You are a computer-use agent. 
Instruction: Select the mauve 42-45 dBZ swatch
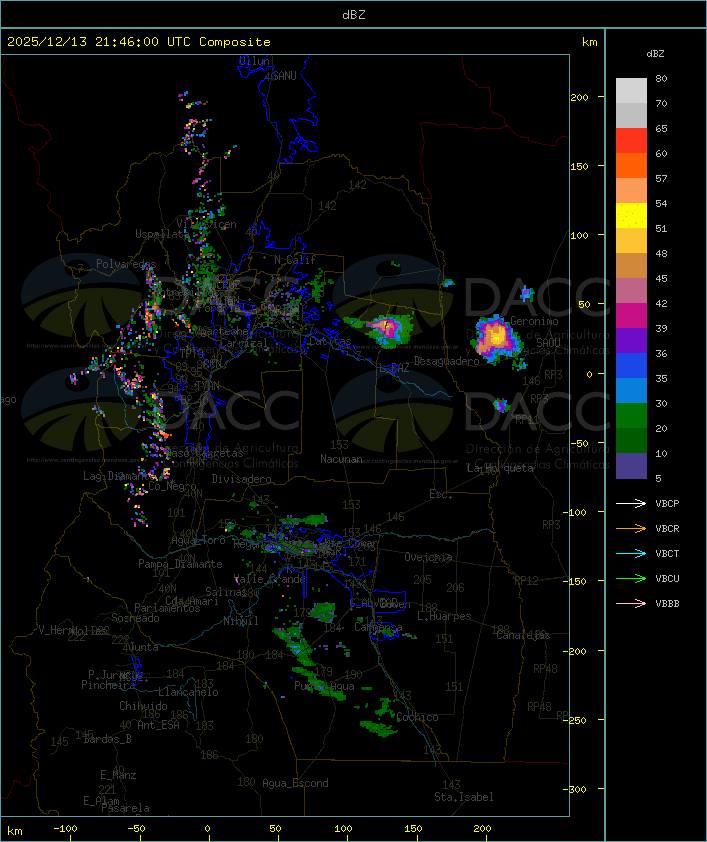coord(631,291)
